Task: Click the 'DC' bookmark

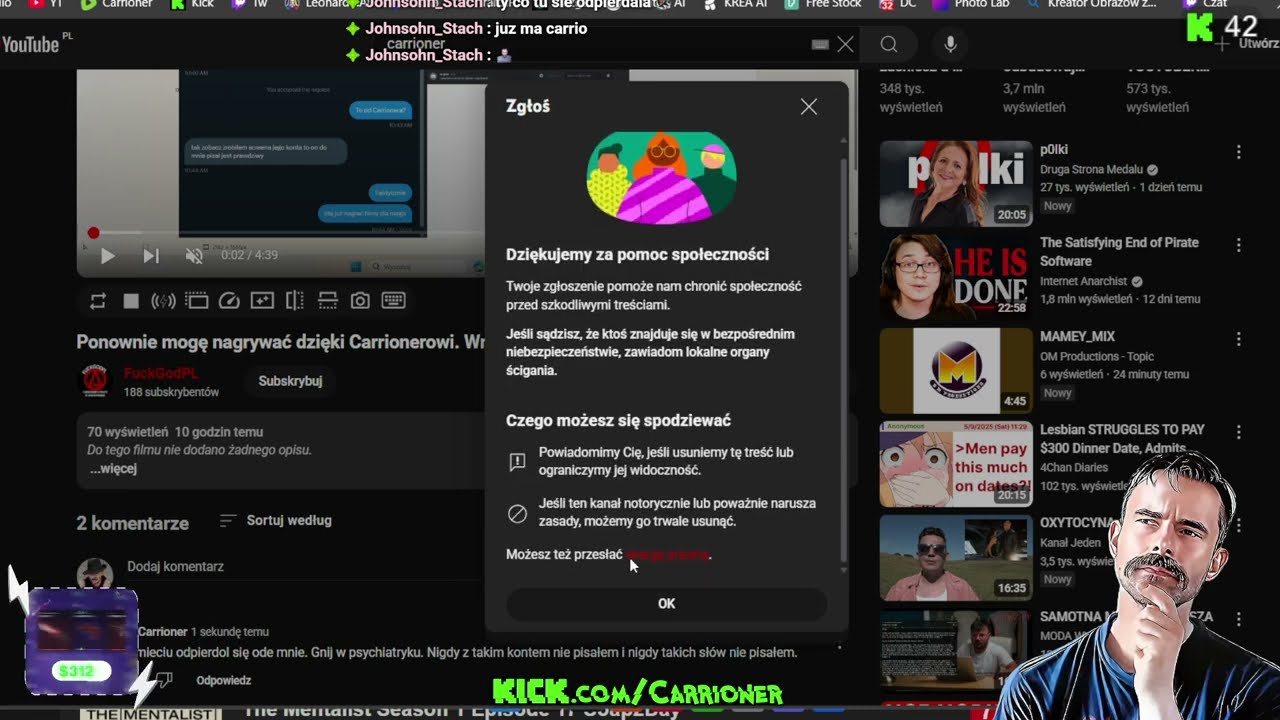Action: point(898,4)
